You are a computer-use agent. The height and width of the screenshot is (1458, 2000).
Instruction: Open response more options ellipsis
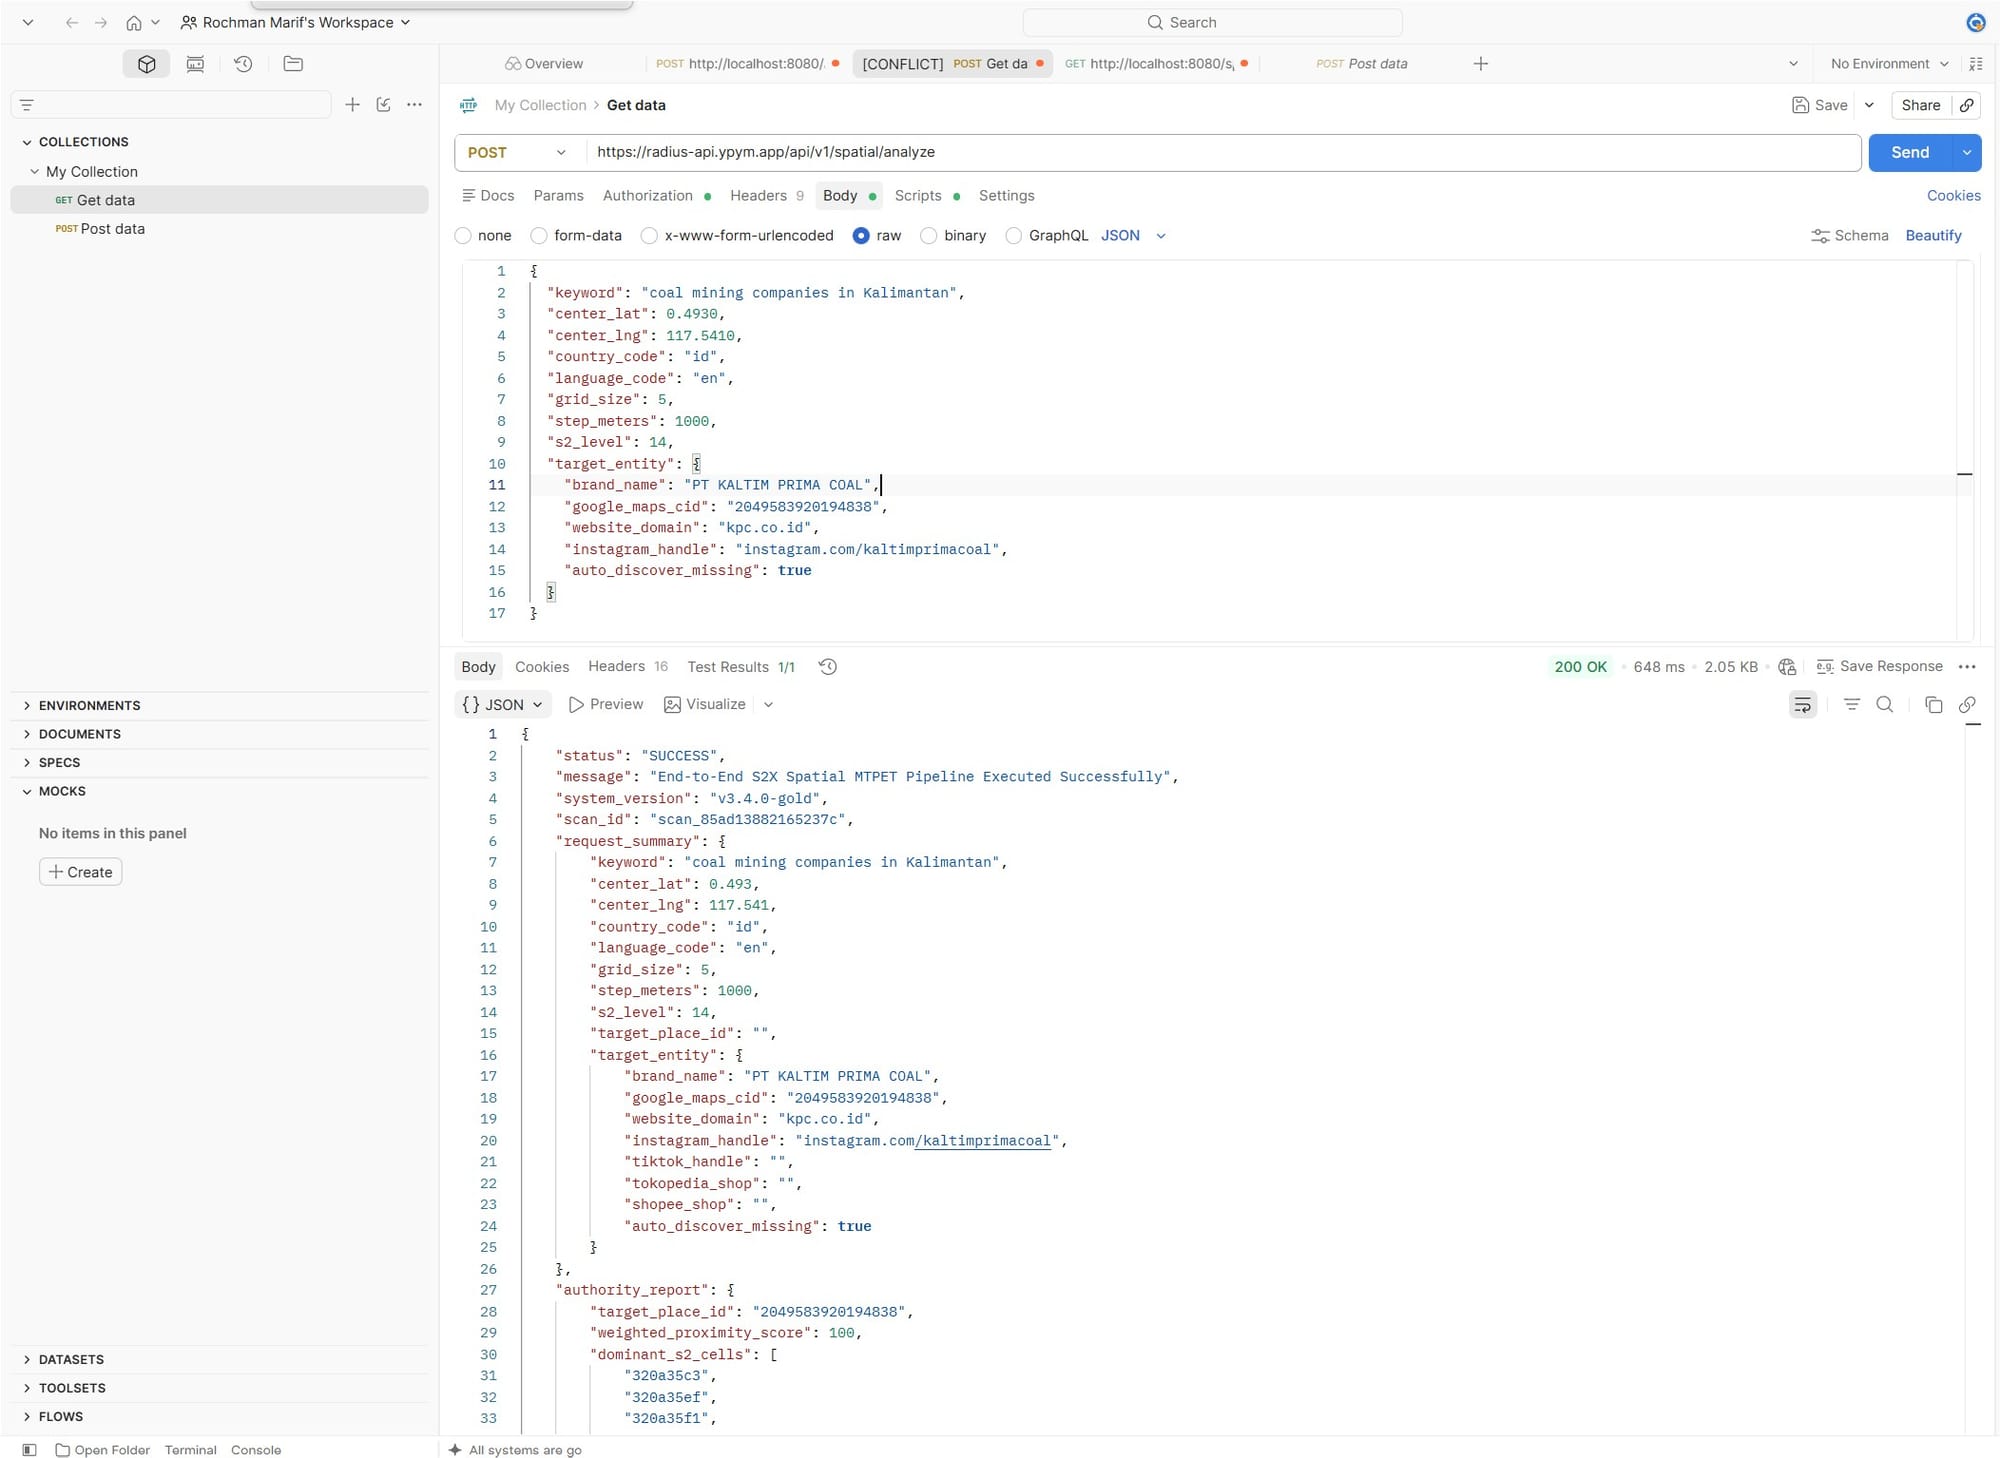tap(1967, 667)
